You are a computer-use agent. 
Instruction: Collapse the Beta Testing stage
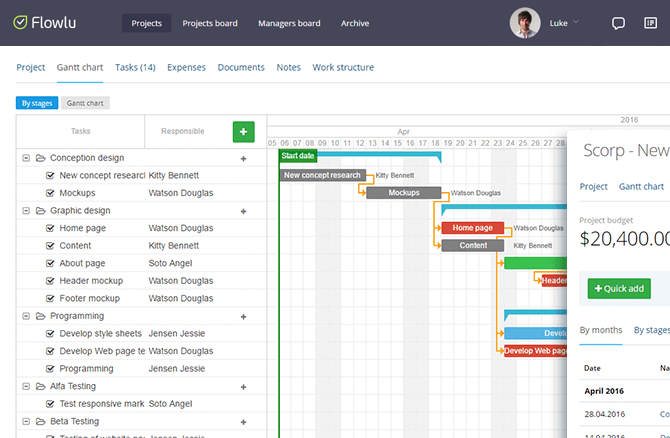26,422
